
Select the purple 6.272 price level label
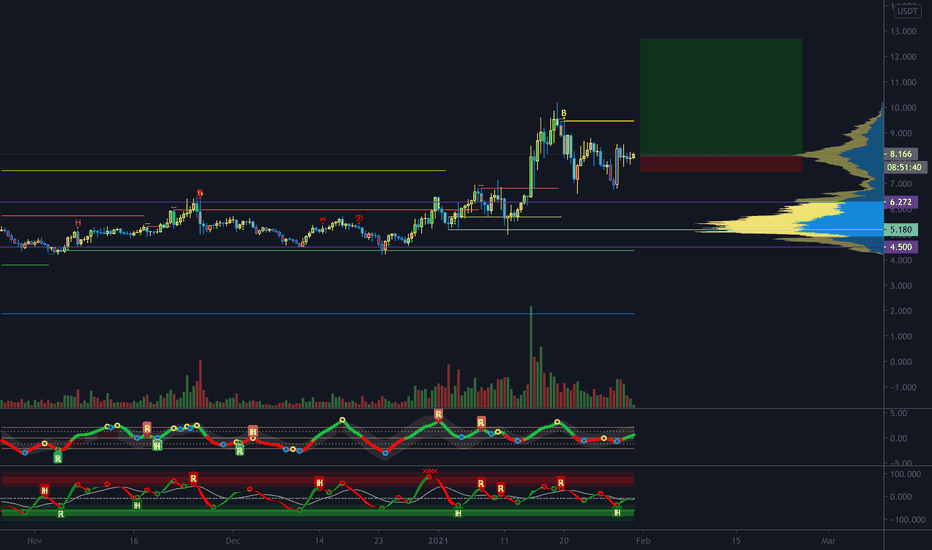coord(901,202)
